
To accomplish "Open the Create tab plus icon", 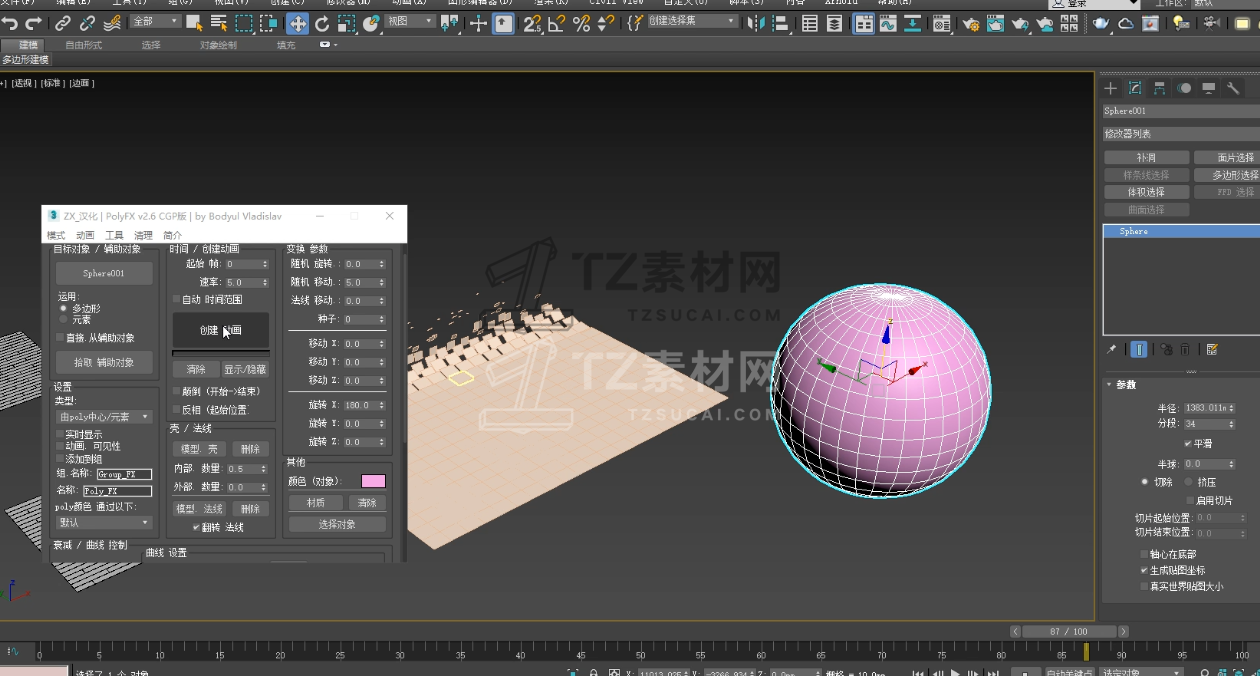I will (x=1110, y=88).
